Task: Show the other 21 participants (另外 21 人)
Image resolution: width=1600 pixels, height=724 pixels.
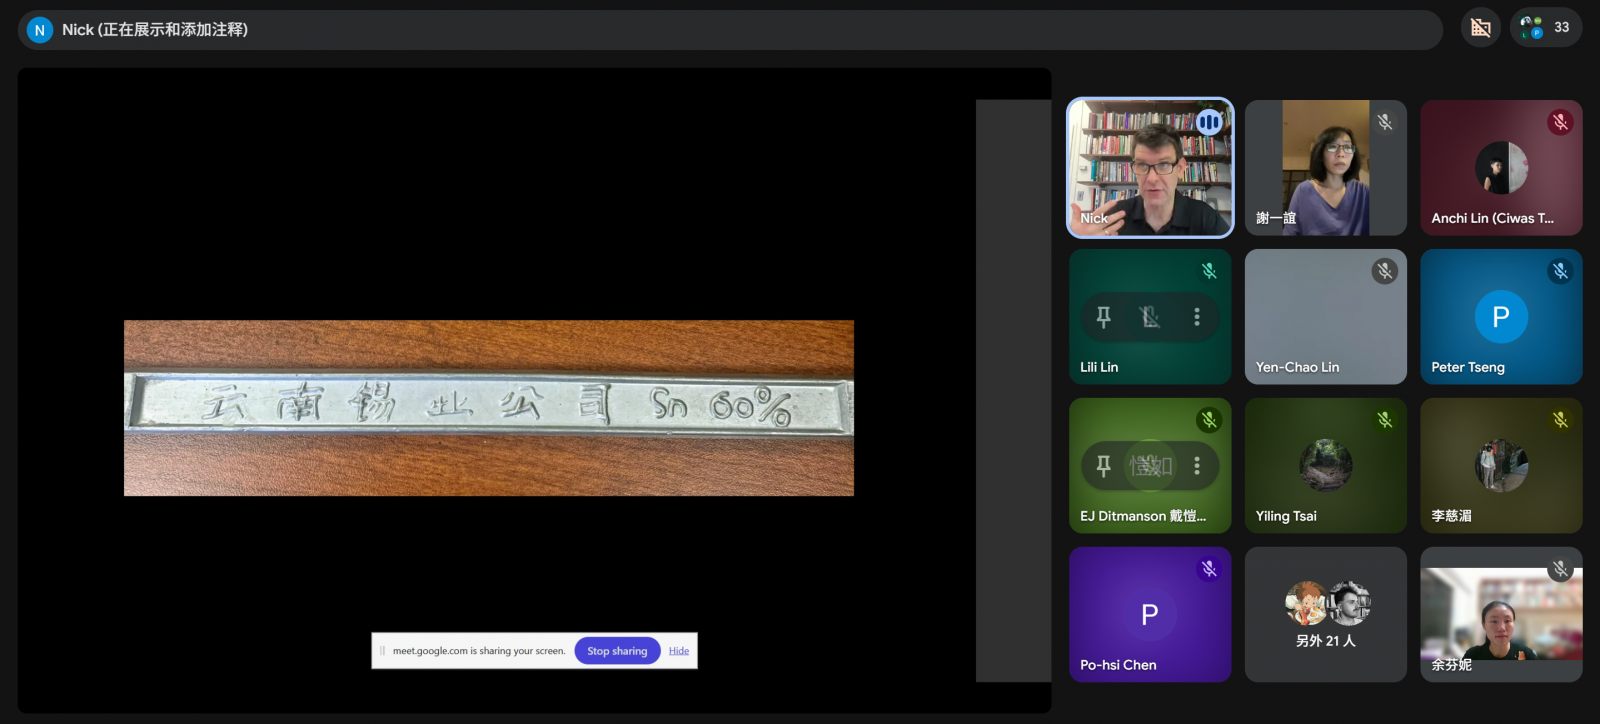Action: (1326, 615)
